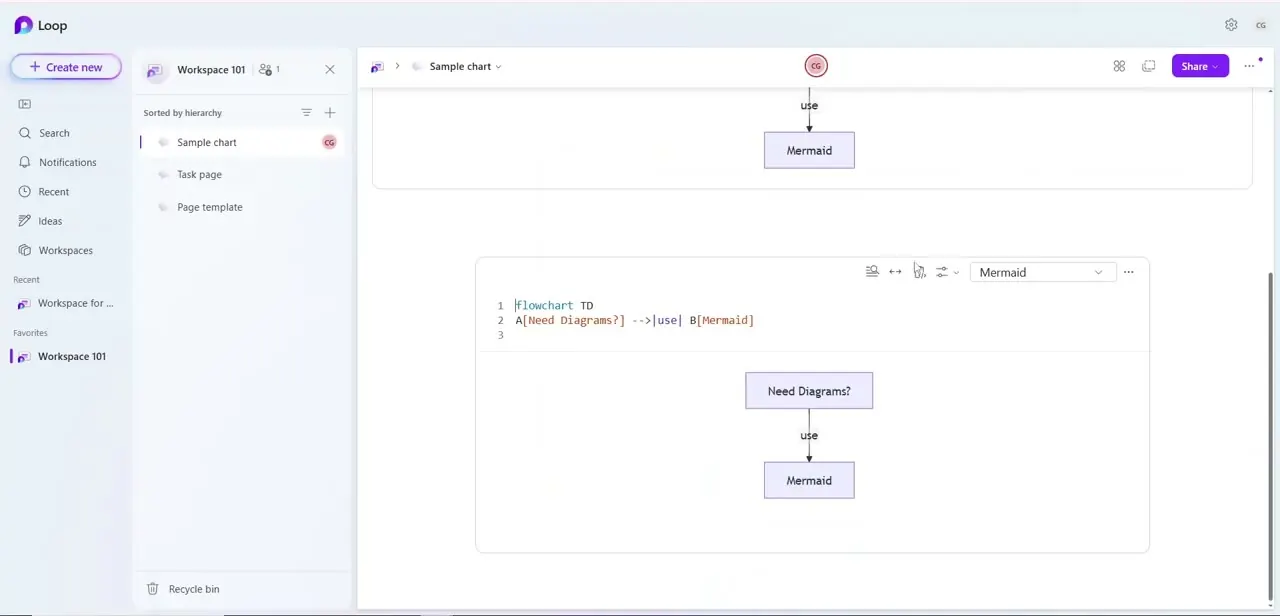Select the Sample chart page
This screenshot has width=1280, height=616.
[240, 142]
